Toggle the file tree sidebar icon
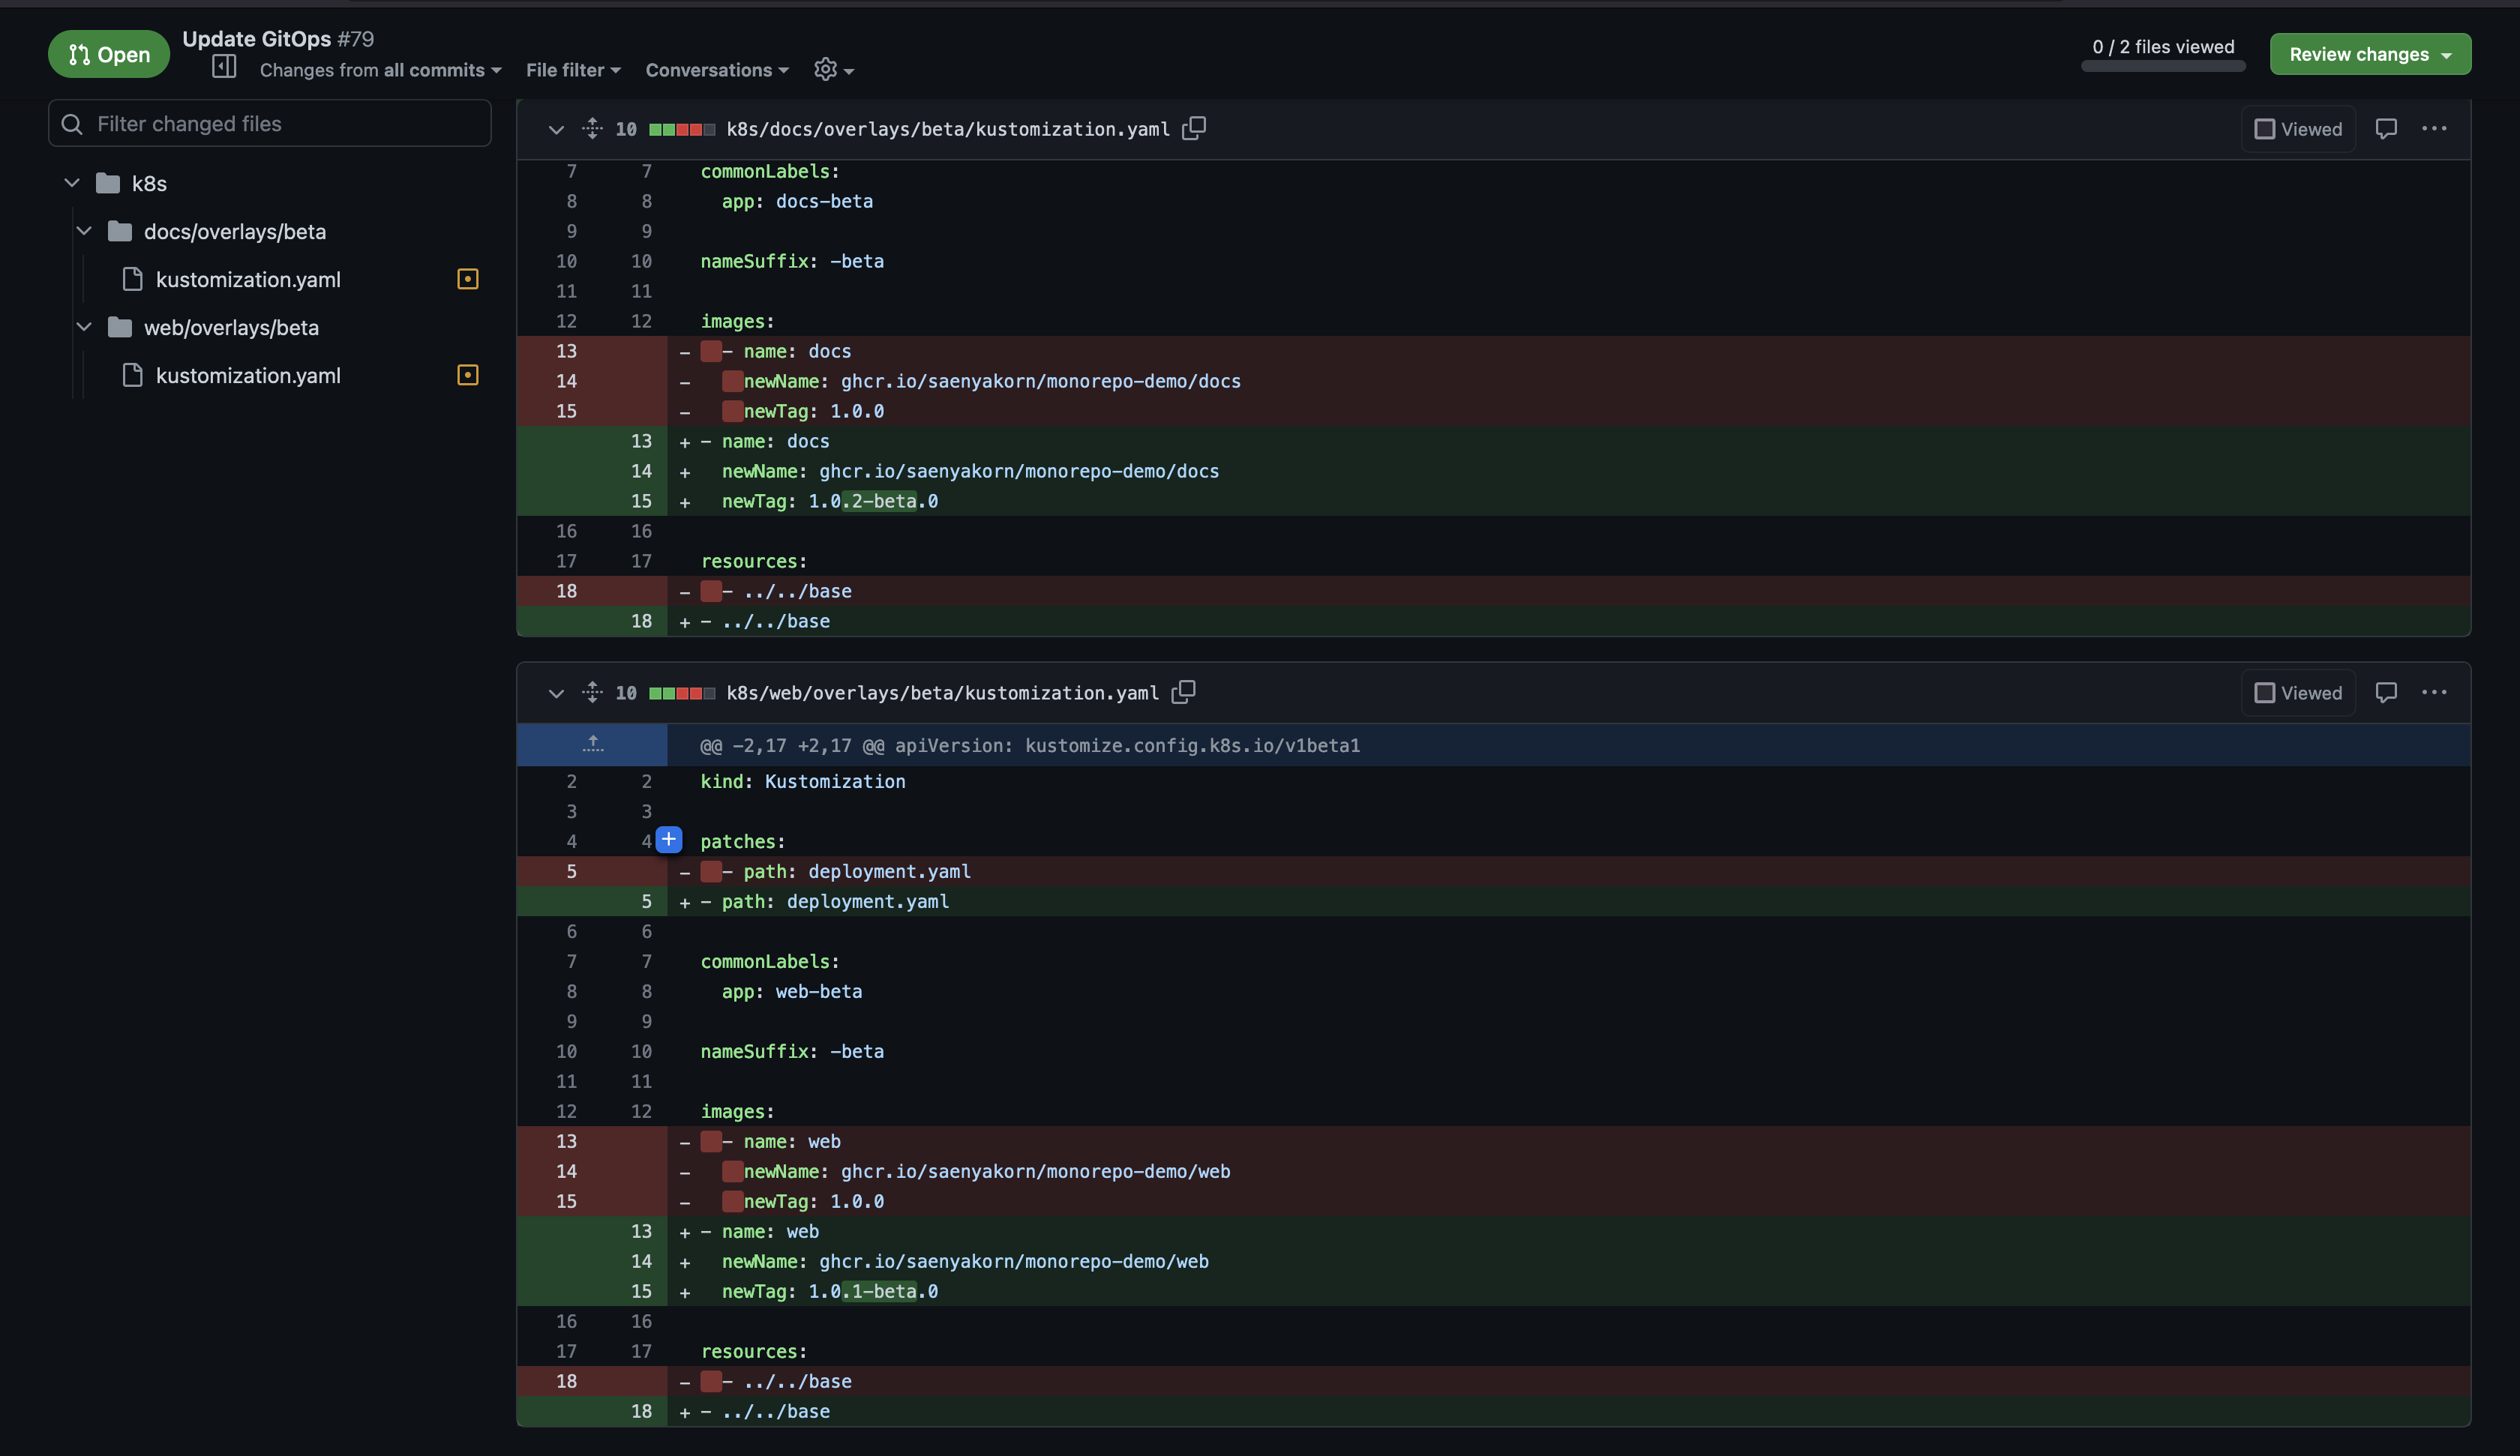Viewport: 2520px width, 1456px height. (224, 67)
